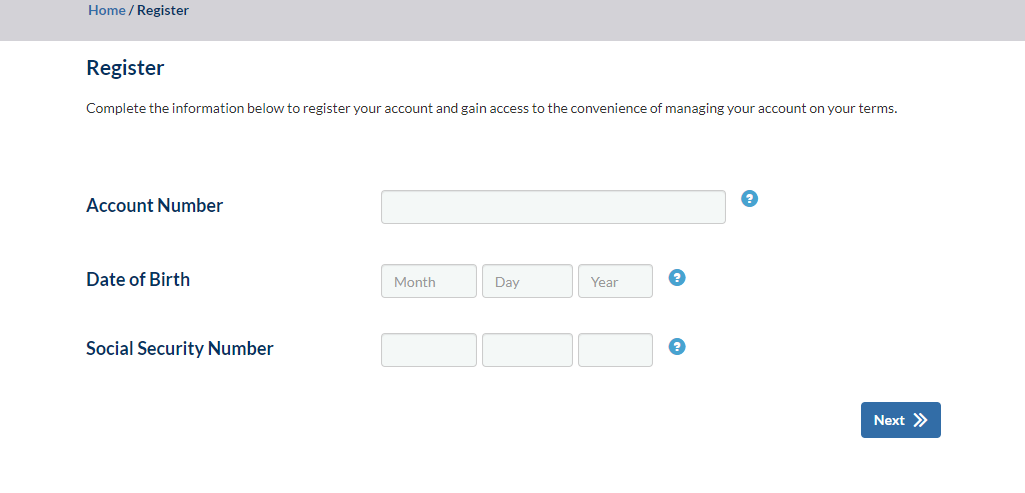
Task: Open the Account Number help icon
Action: [749, 199]
